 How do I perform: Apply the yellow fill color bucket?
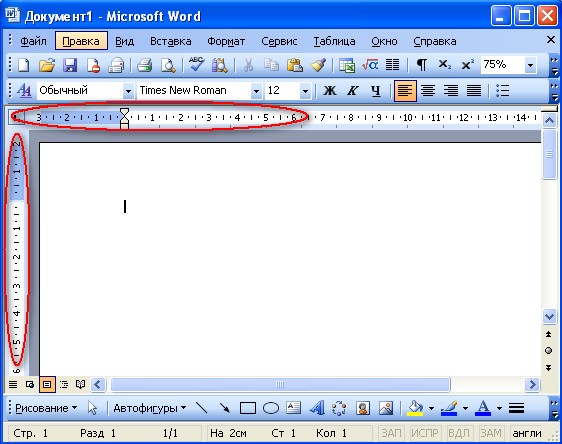pyautogui.click(x=415, y=408)
